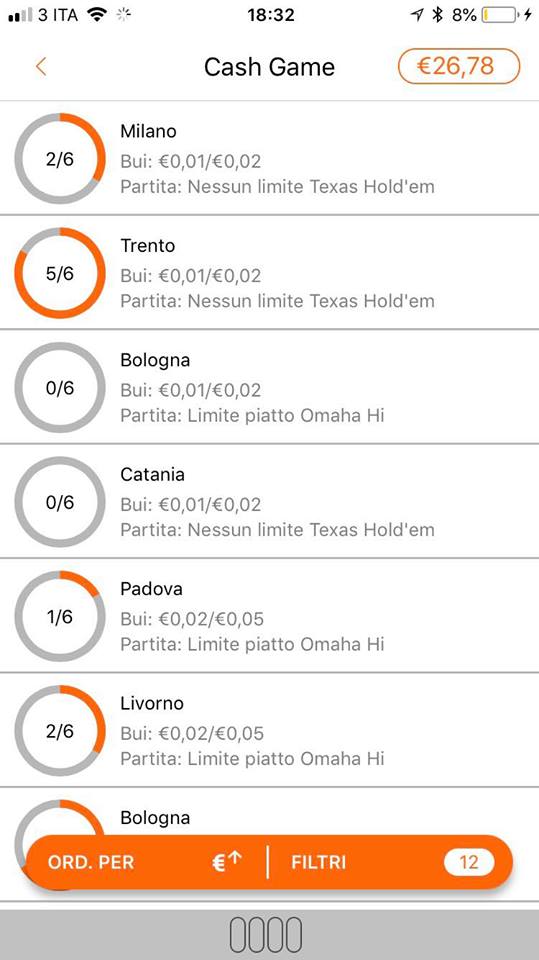Tap the Bologna 0/6 seat ring
This screenshot has height=960, width=539.
pos(60,388)
